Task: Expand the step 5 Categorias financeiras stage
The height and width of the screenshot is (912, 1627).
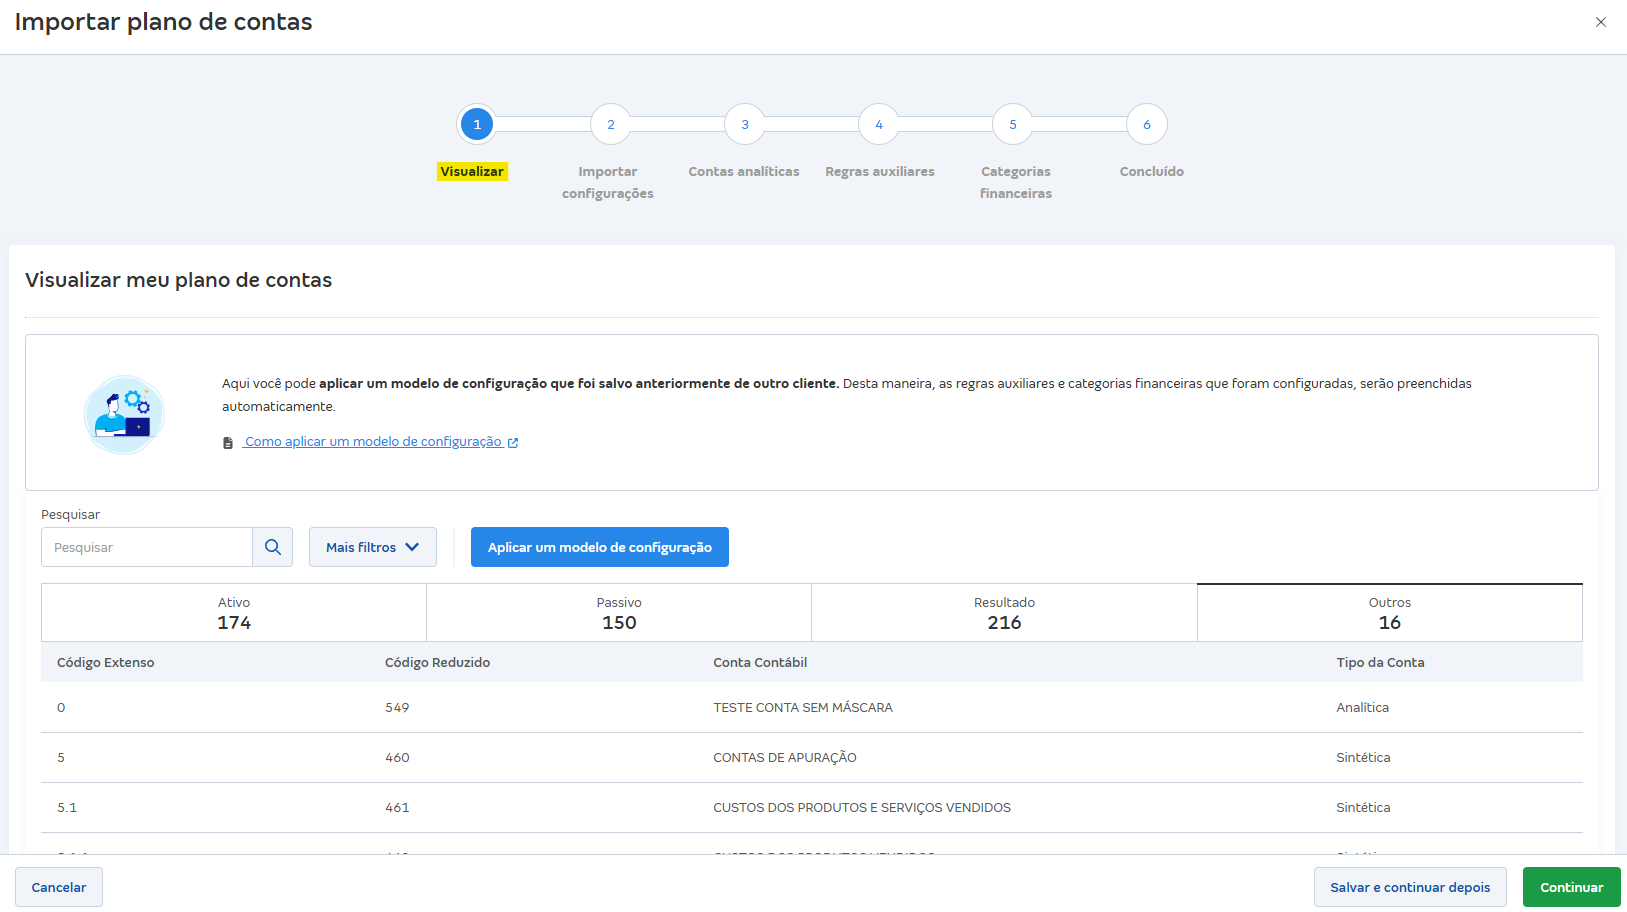Action: tap(1012, 124)
